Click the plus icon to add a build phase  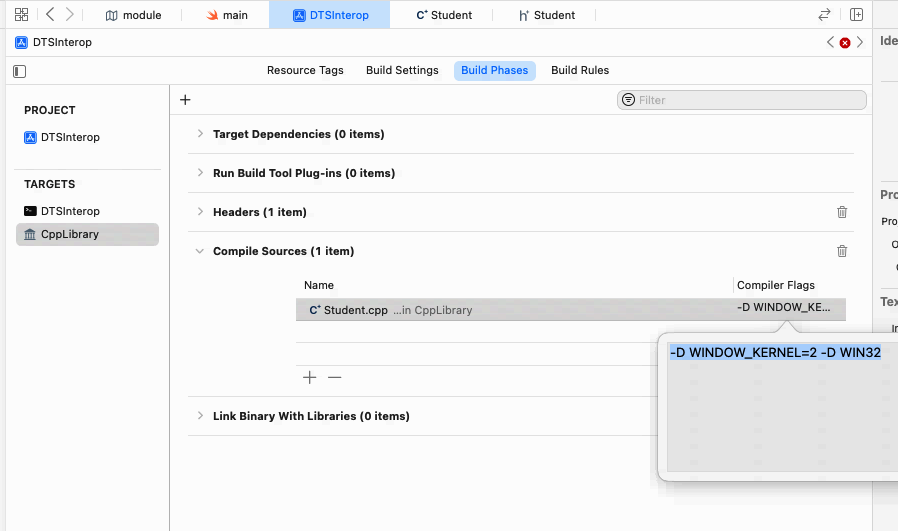tap(185, 100)
